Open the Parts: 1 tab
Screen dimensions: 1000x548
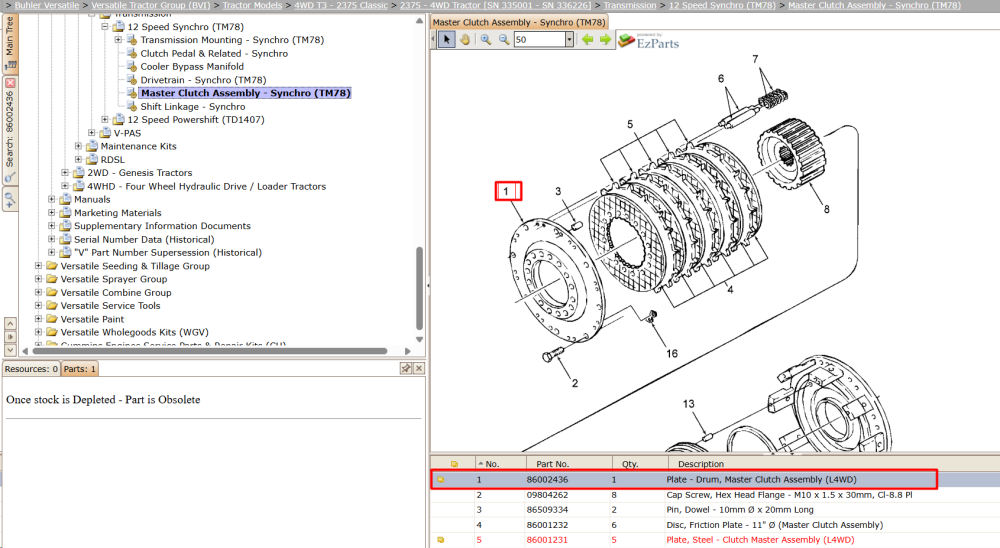[x=80, y=369]
